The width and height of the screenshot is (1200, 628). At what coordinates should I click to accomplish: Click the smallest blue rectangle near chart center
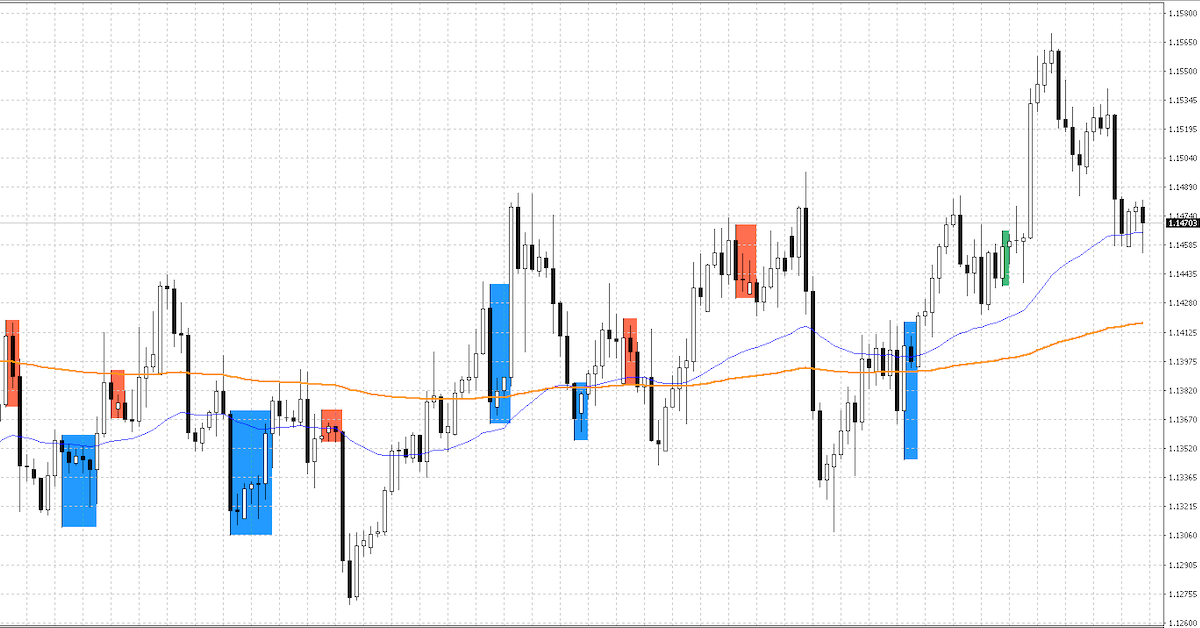tap(581, 411)
